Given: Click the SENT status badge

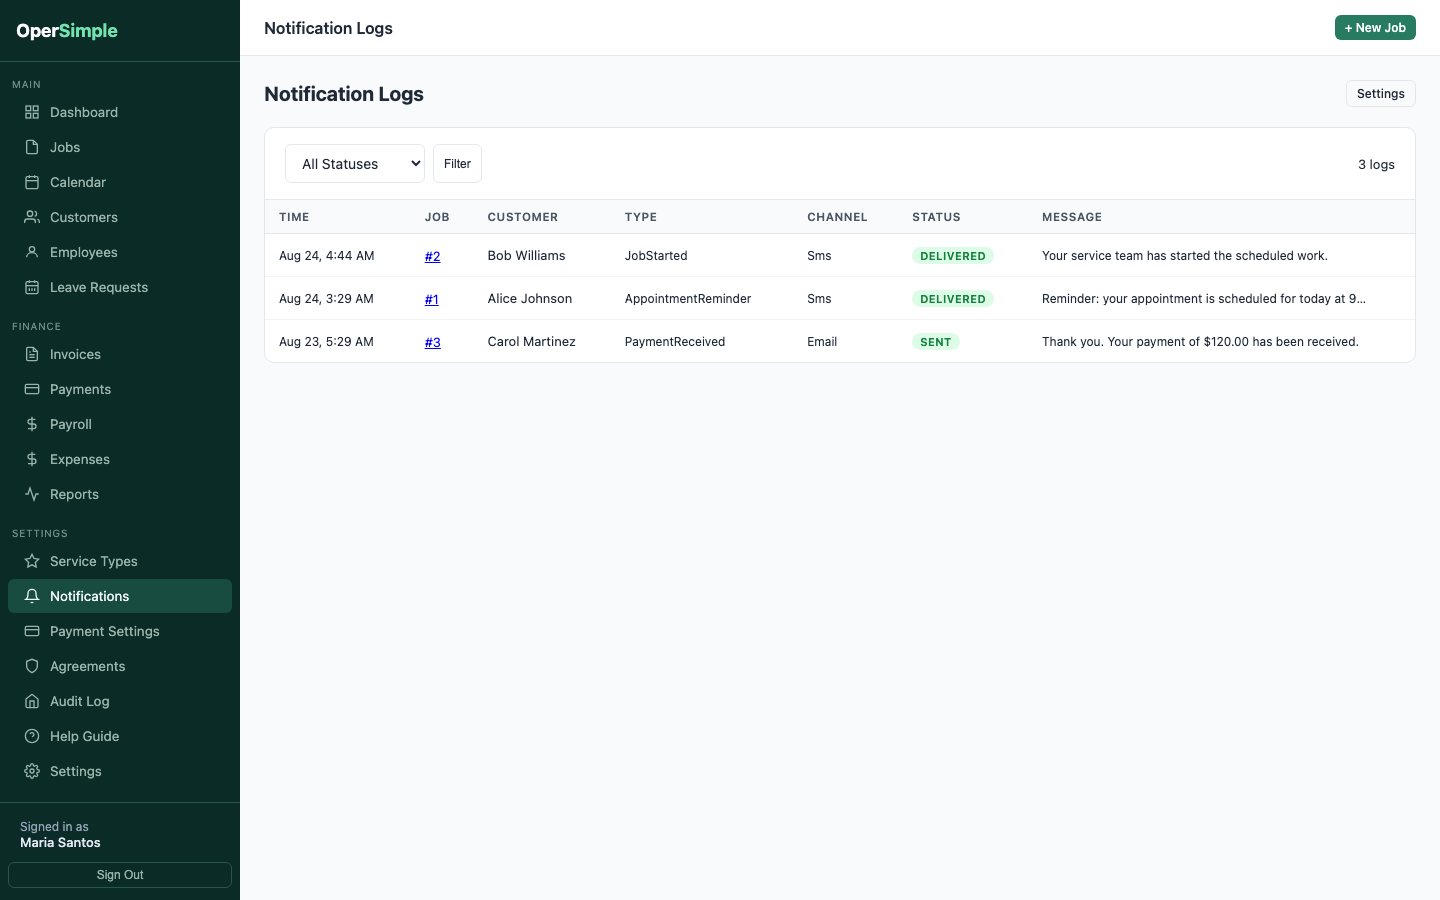Looking at the screenshot, I should click(x=935, y=342).
